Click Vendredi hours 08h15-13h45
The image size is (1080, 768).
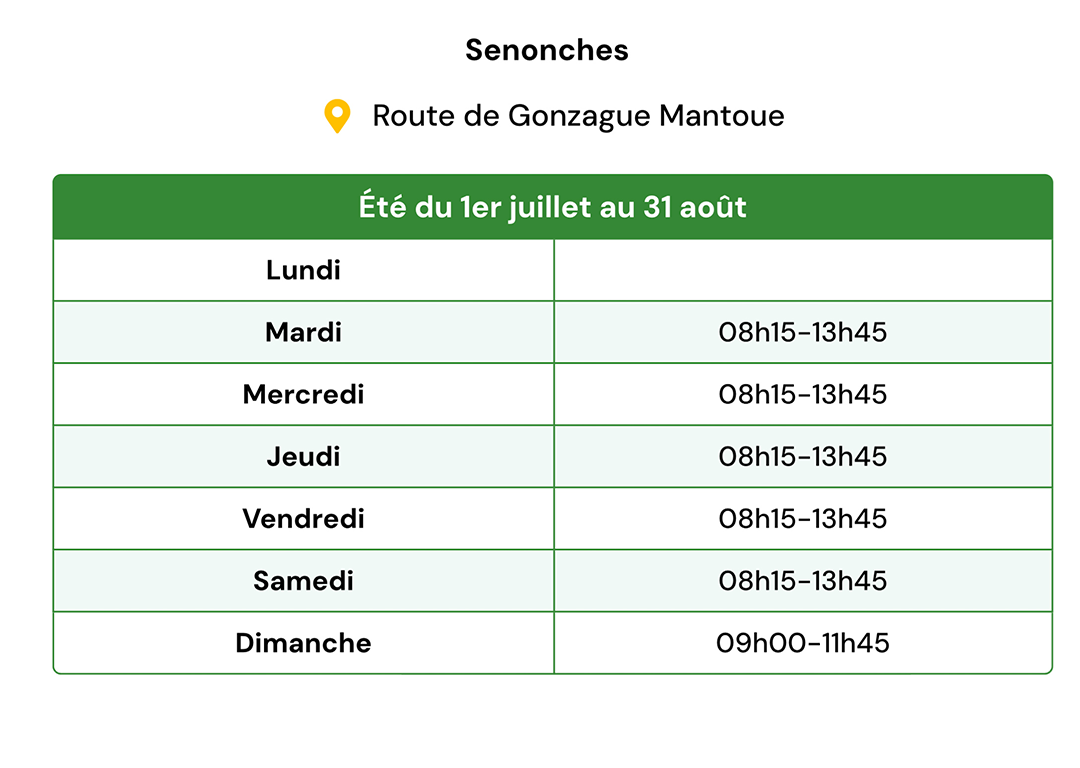click(x=803, y=519)
